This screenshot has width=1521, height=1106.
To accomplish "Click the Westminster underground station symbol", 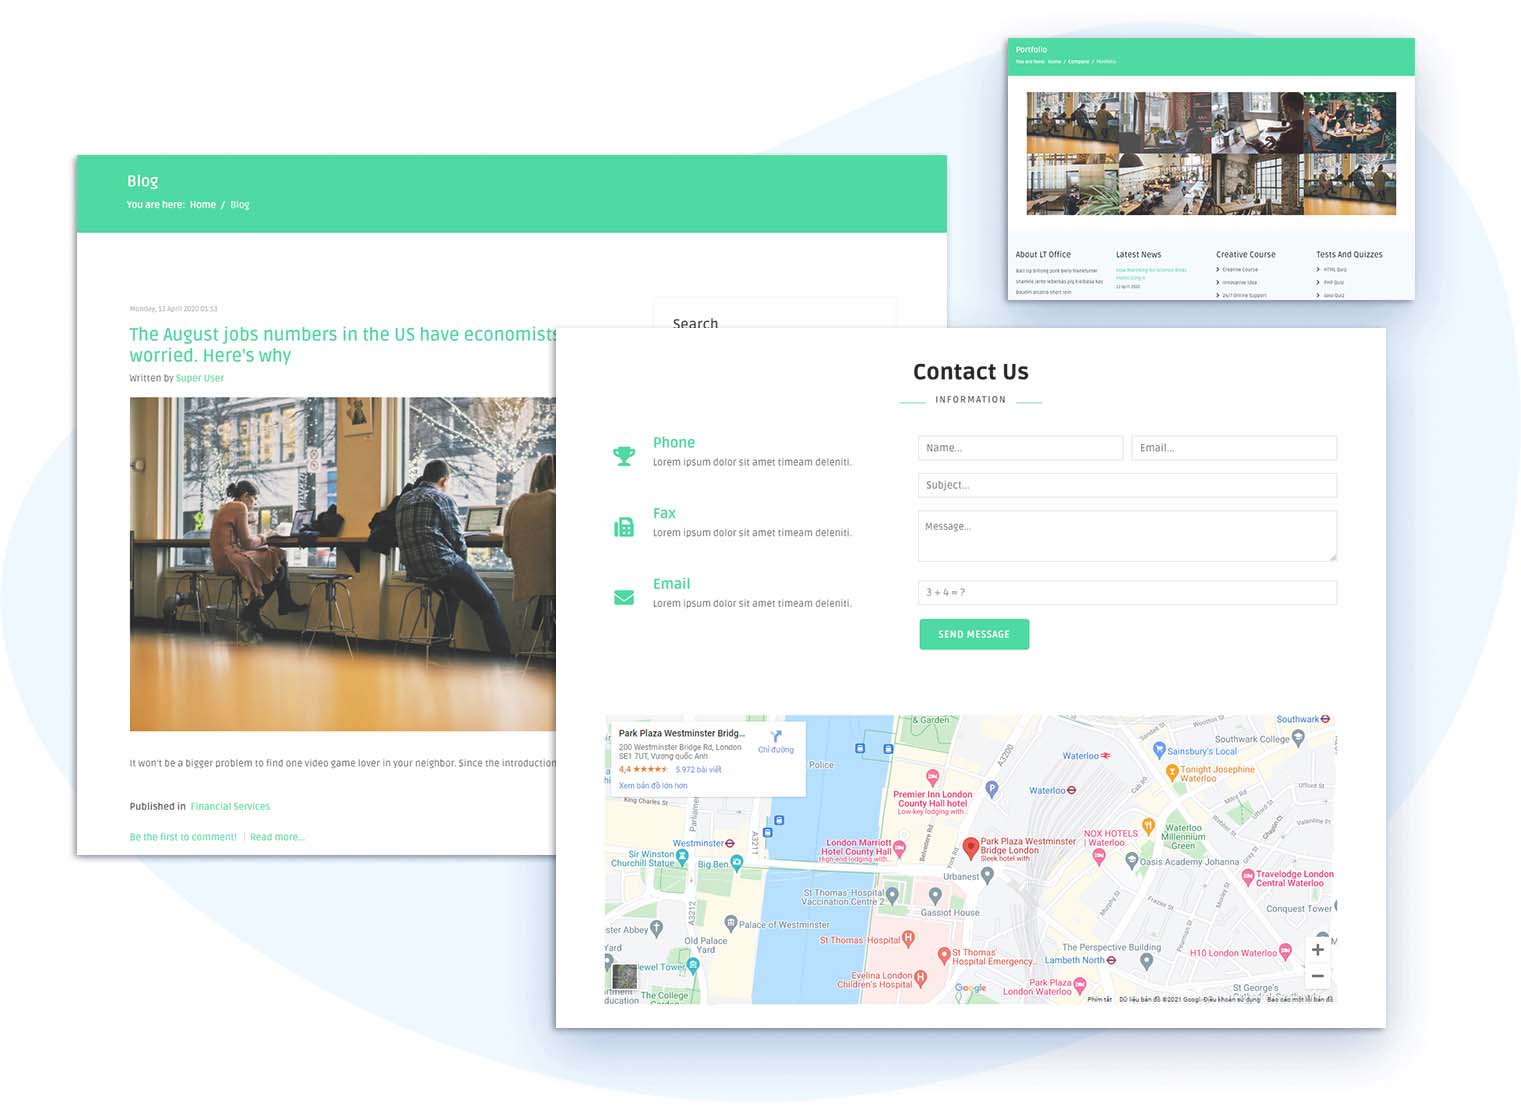I will point(730,843).
